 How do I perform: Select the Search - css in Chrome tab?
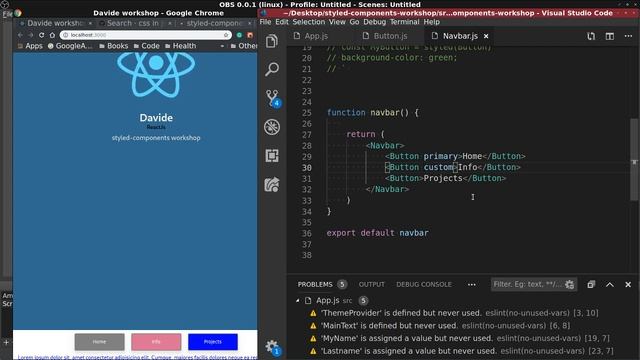point(135,23)
